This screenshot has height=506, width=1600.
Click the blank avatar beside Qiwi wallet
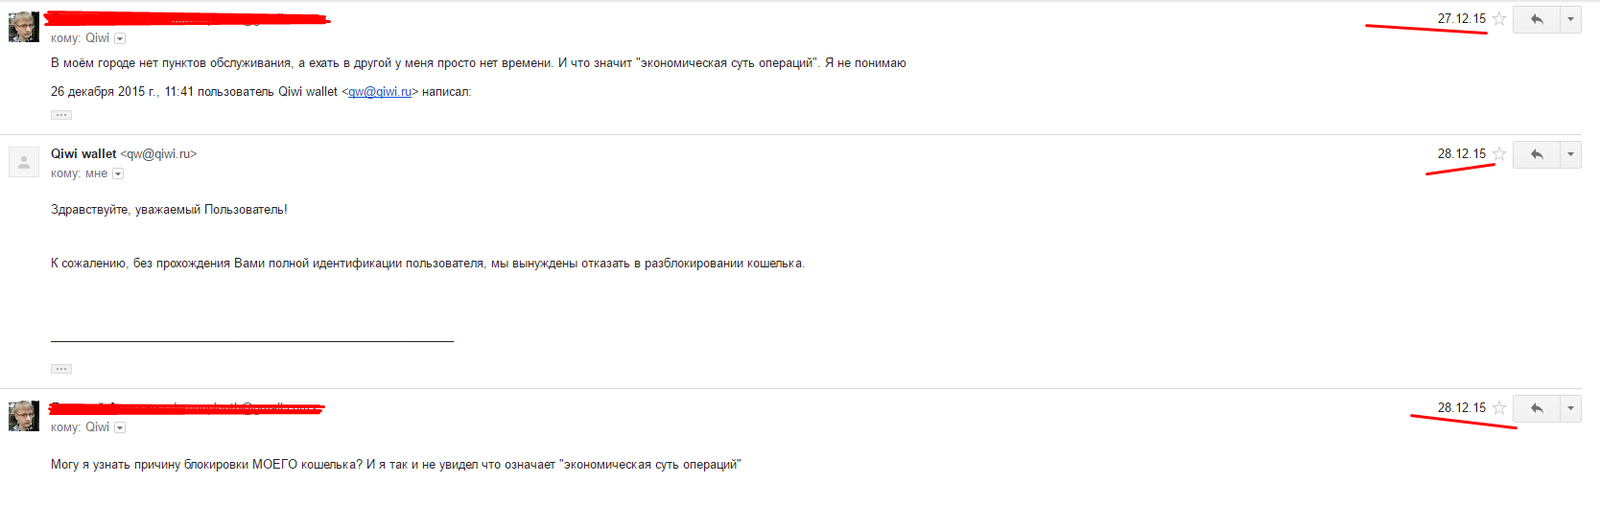click(24, 162)
